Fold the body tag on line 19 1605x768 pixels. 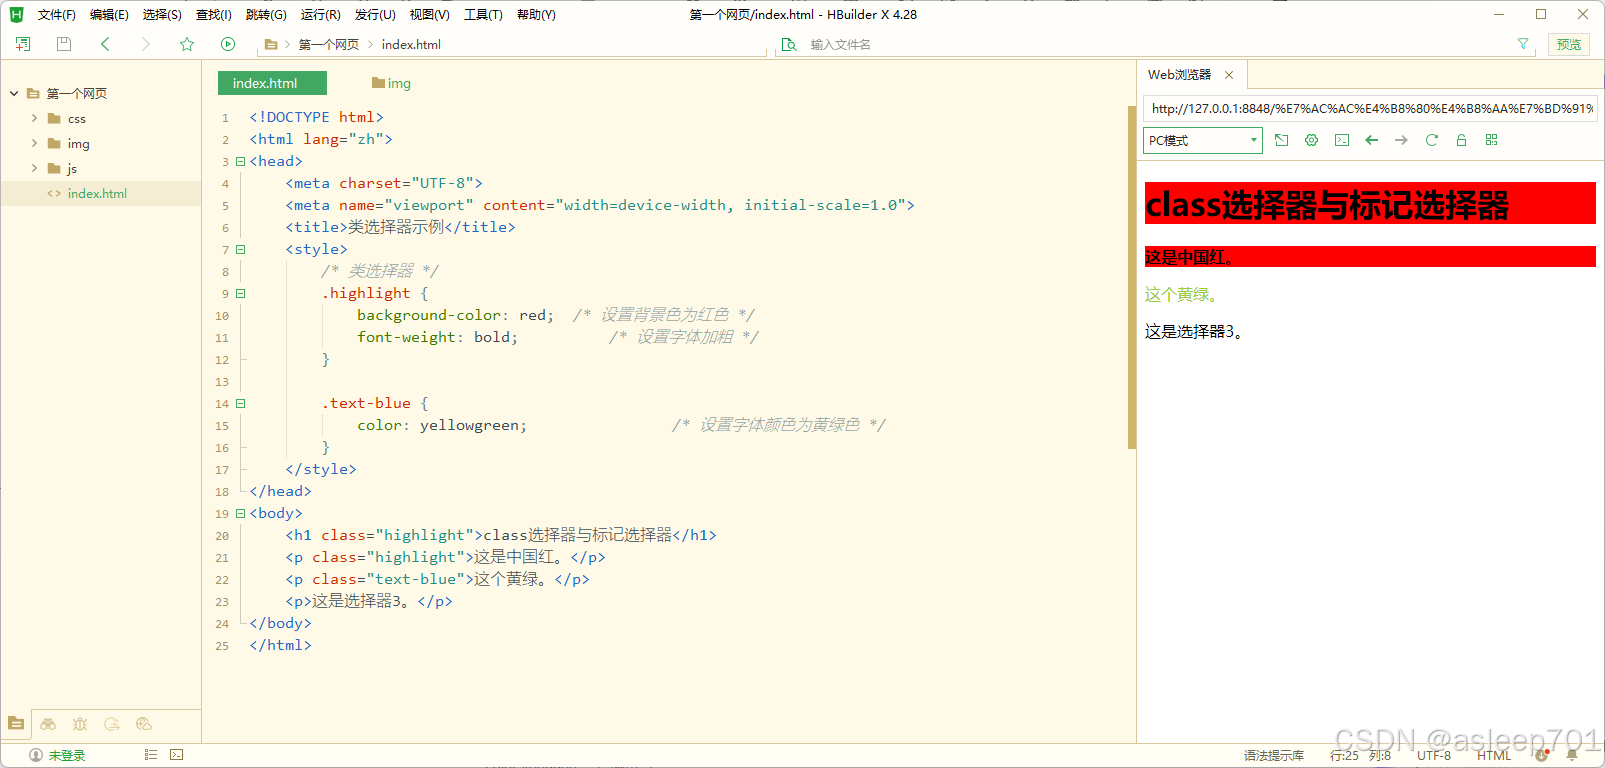(240, 513)
